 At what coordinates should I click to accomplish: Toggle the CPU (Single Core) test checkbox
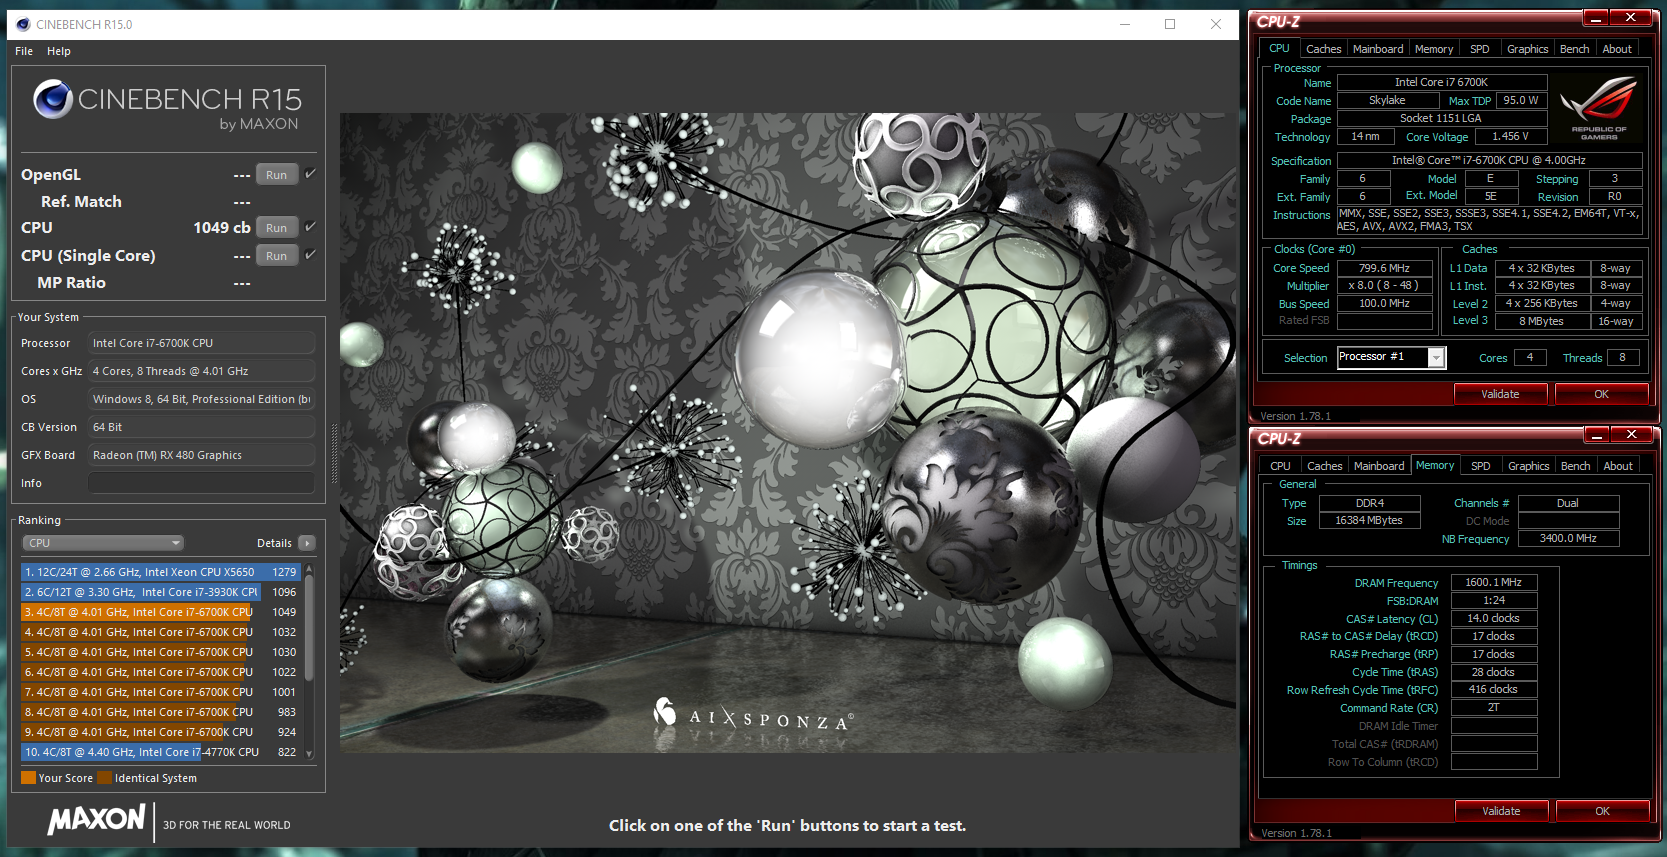[x=311, y=255]
